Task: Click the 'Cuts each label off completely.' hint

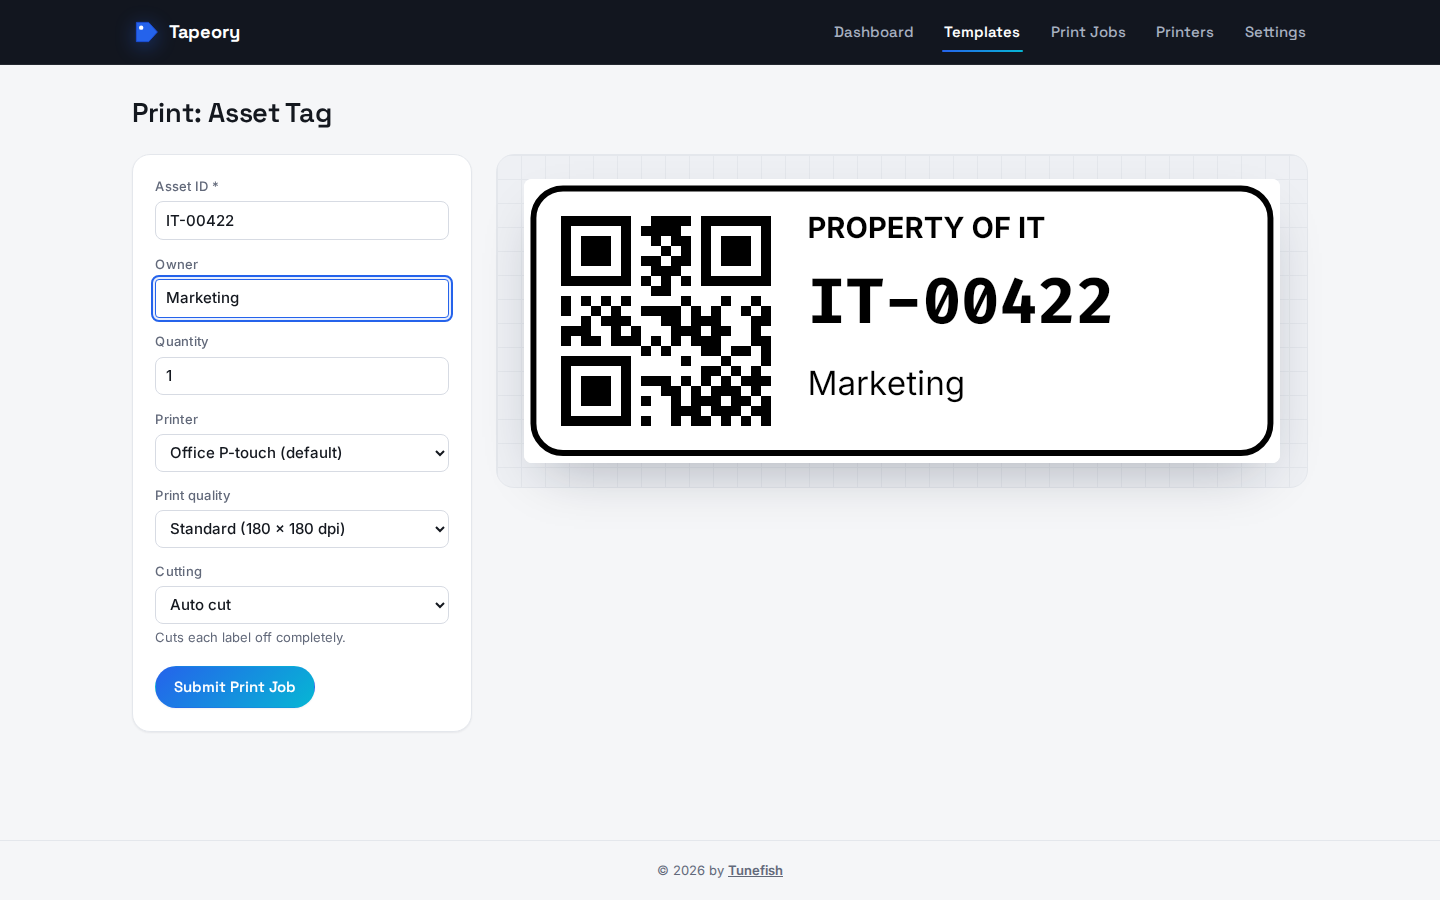Action: pyautogui.click(x=250, y=638)
